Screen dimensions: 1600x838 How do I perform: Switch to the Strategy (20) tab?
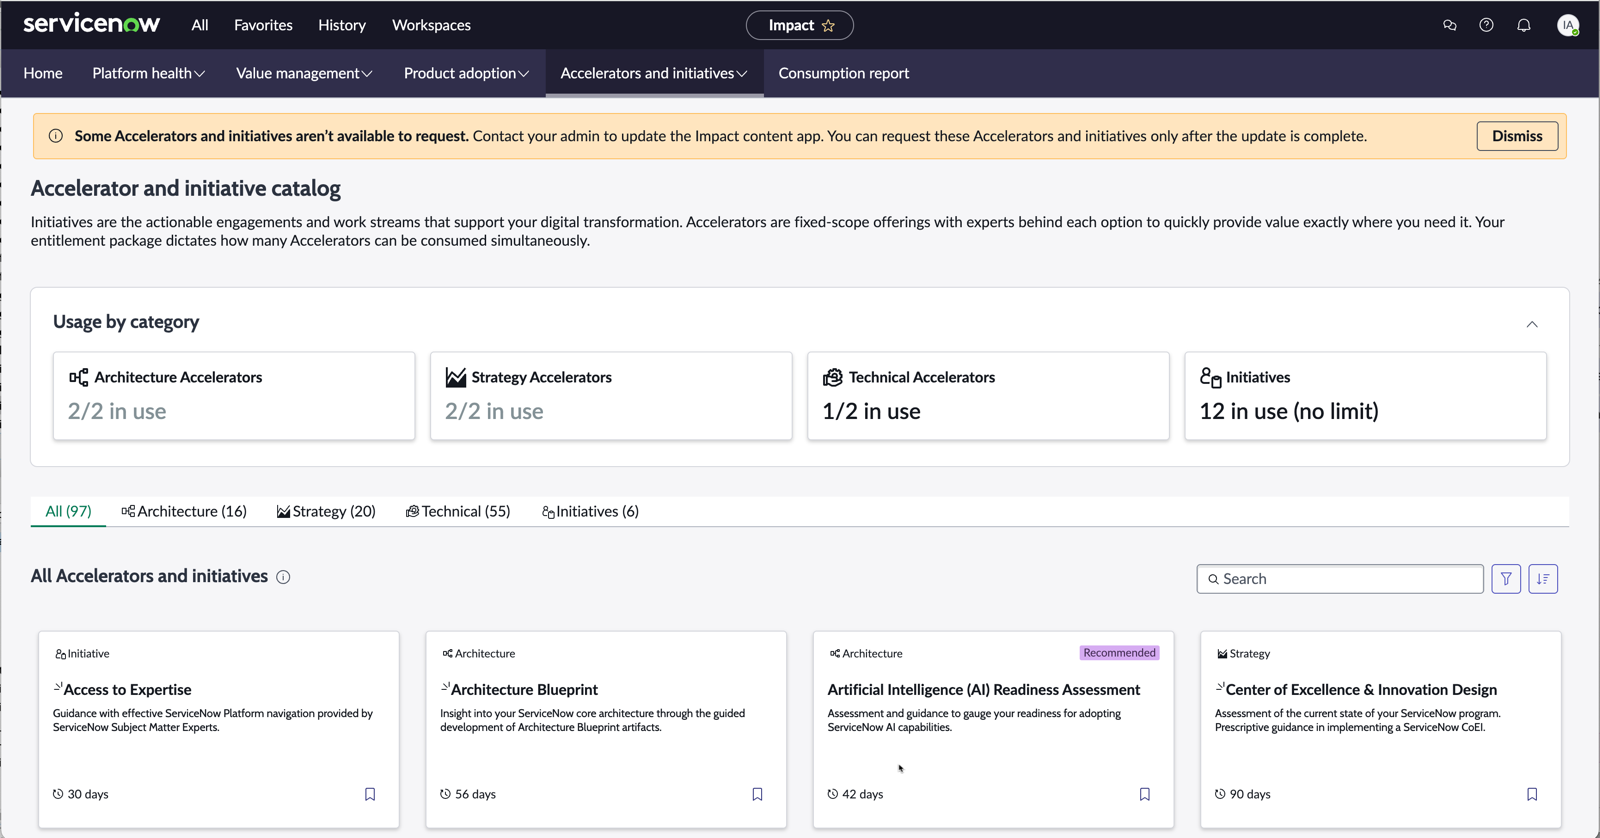(326, 511)
